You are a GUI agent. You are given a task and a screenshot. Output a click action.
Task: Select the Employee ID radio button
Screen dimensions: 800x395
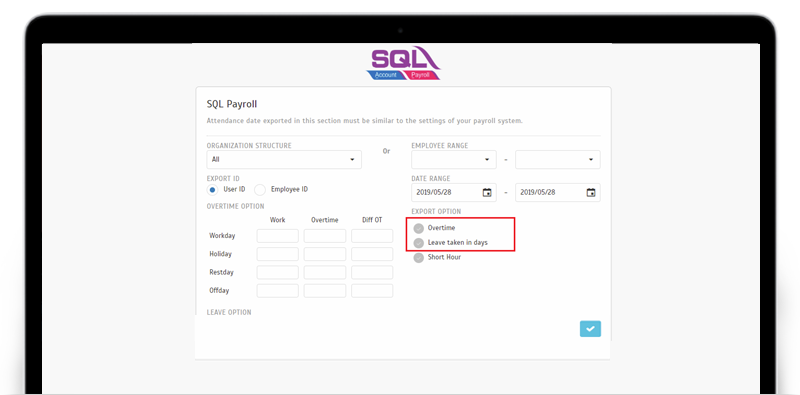260,190
